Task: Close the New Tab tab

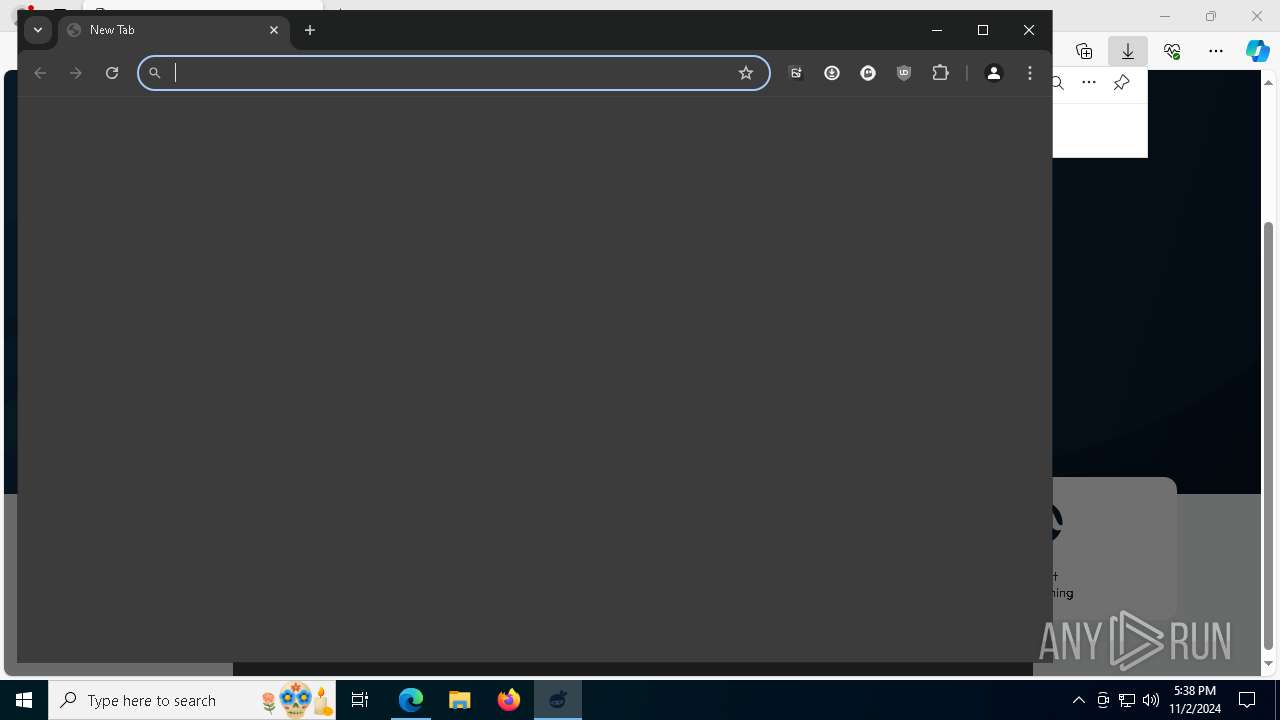Action: [x=274, y=30]
